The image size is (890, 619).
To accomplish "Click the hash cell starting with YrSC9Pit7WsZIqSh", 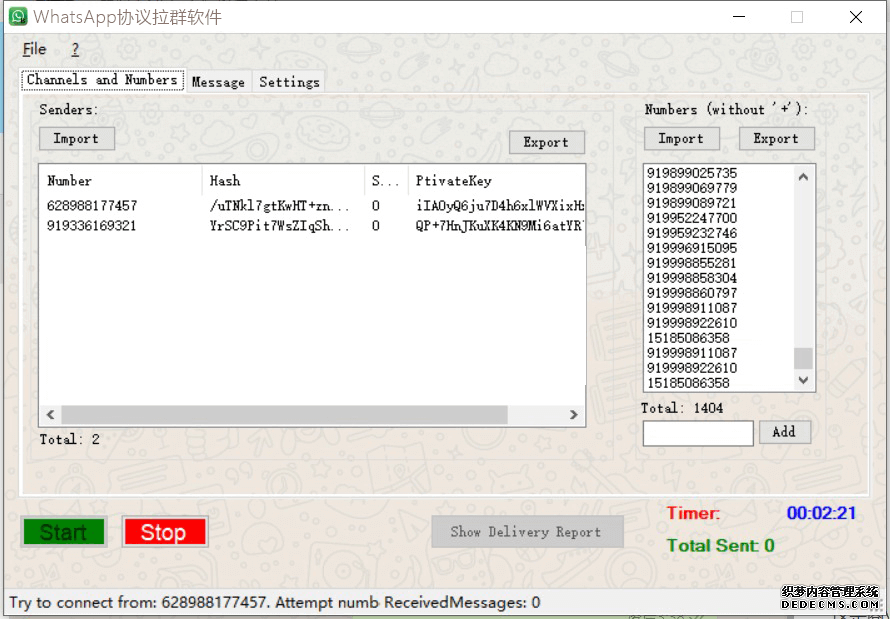I will coord(279,226).
